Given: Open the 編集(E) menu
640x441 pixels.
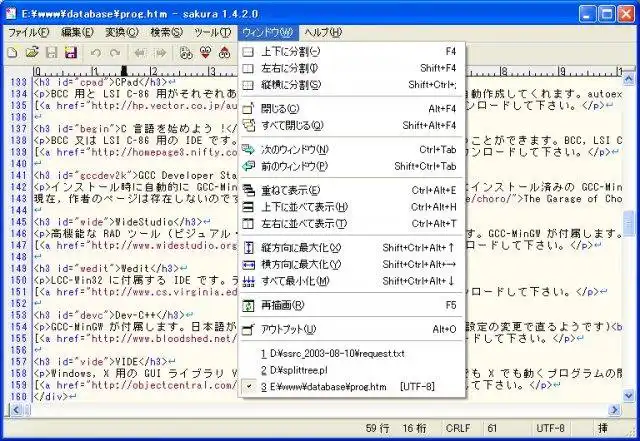Looking at the screenshot, I should 77,32.
